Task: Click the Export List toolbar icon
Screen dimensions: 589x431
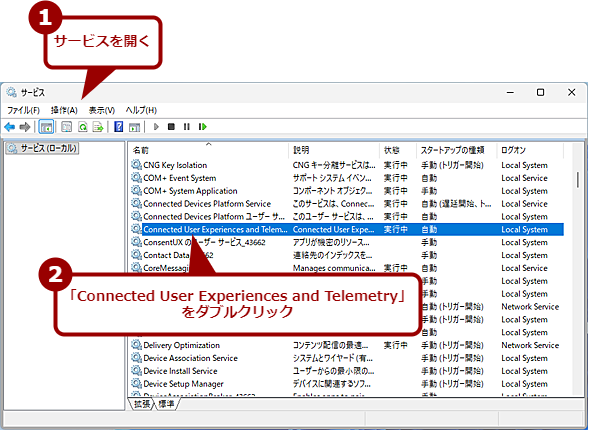Action: click(98, 127)
